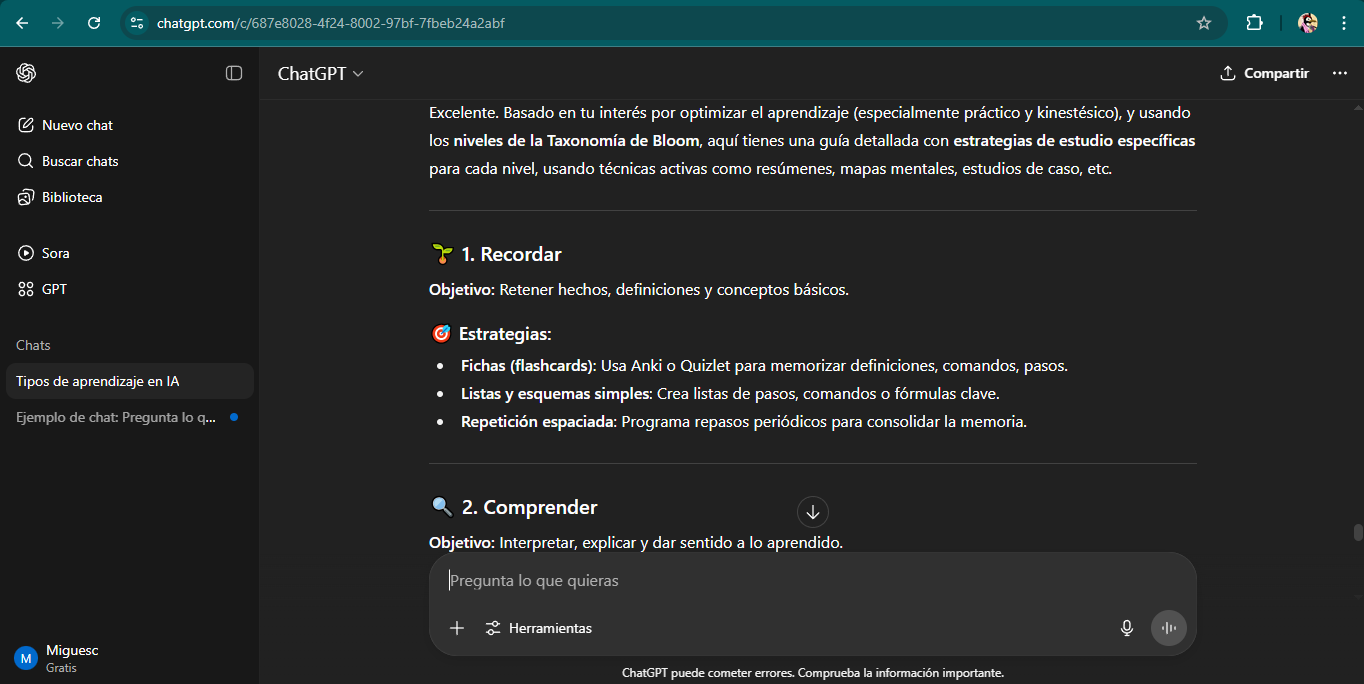The image size is (1364, 684).
Task: Click the 'Estrategias:' subheading
Action: [x=505, y=334]
